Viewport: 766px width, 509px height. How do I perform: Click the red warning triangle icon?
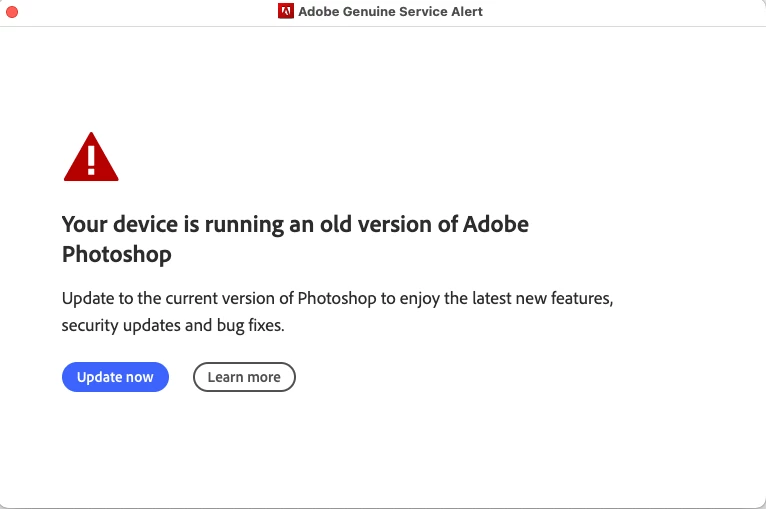(91, 158)
